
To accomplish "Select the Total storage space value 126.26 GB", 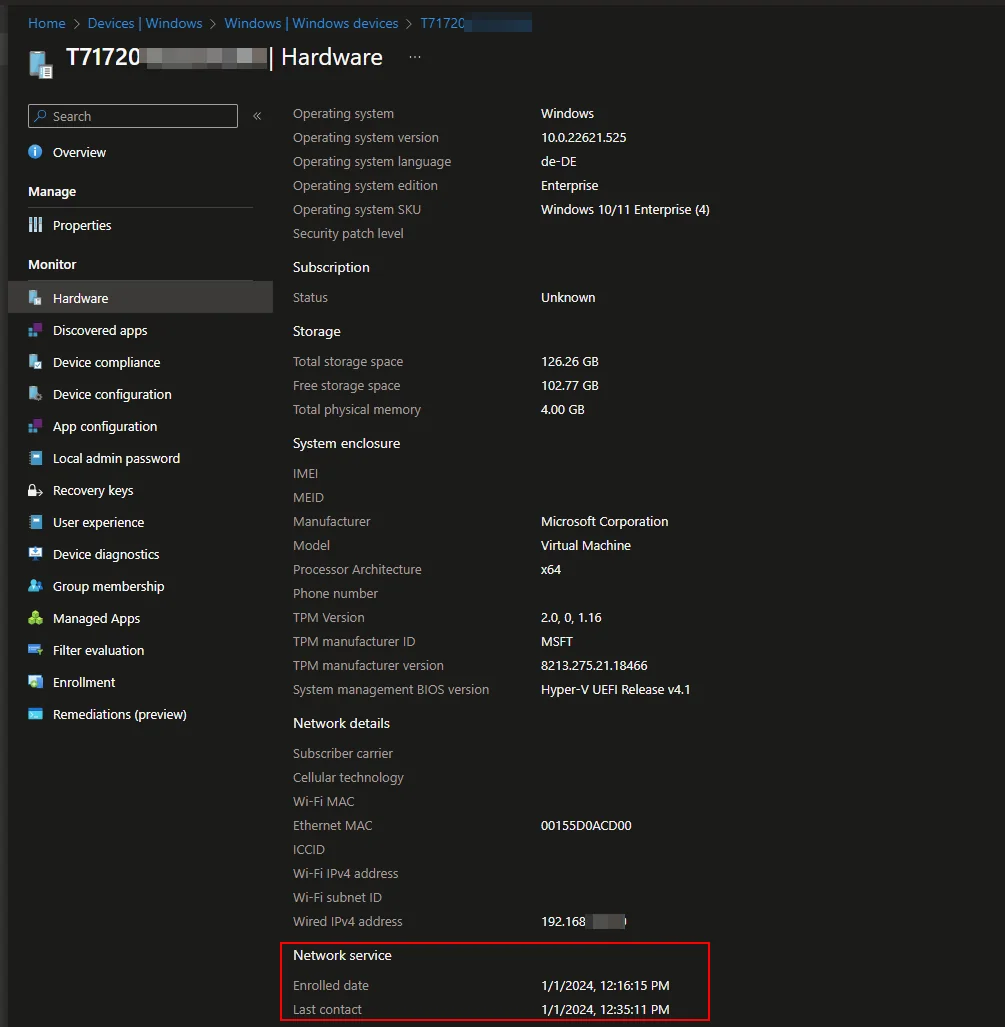I will pyautogui.click(x=570, y=362).
